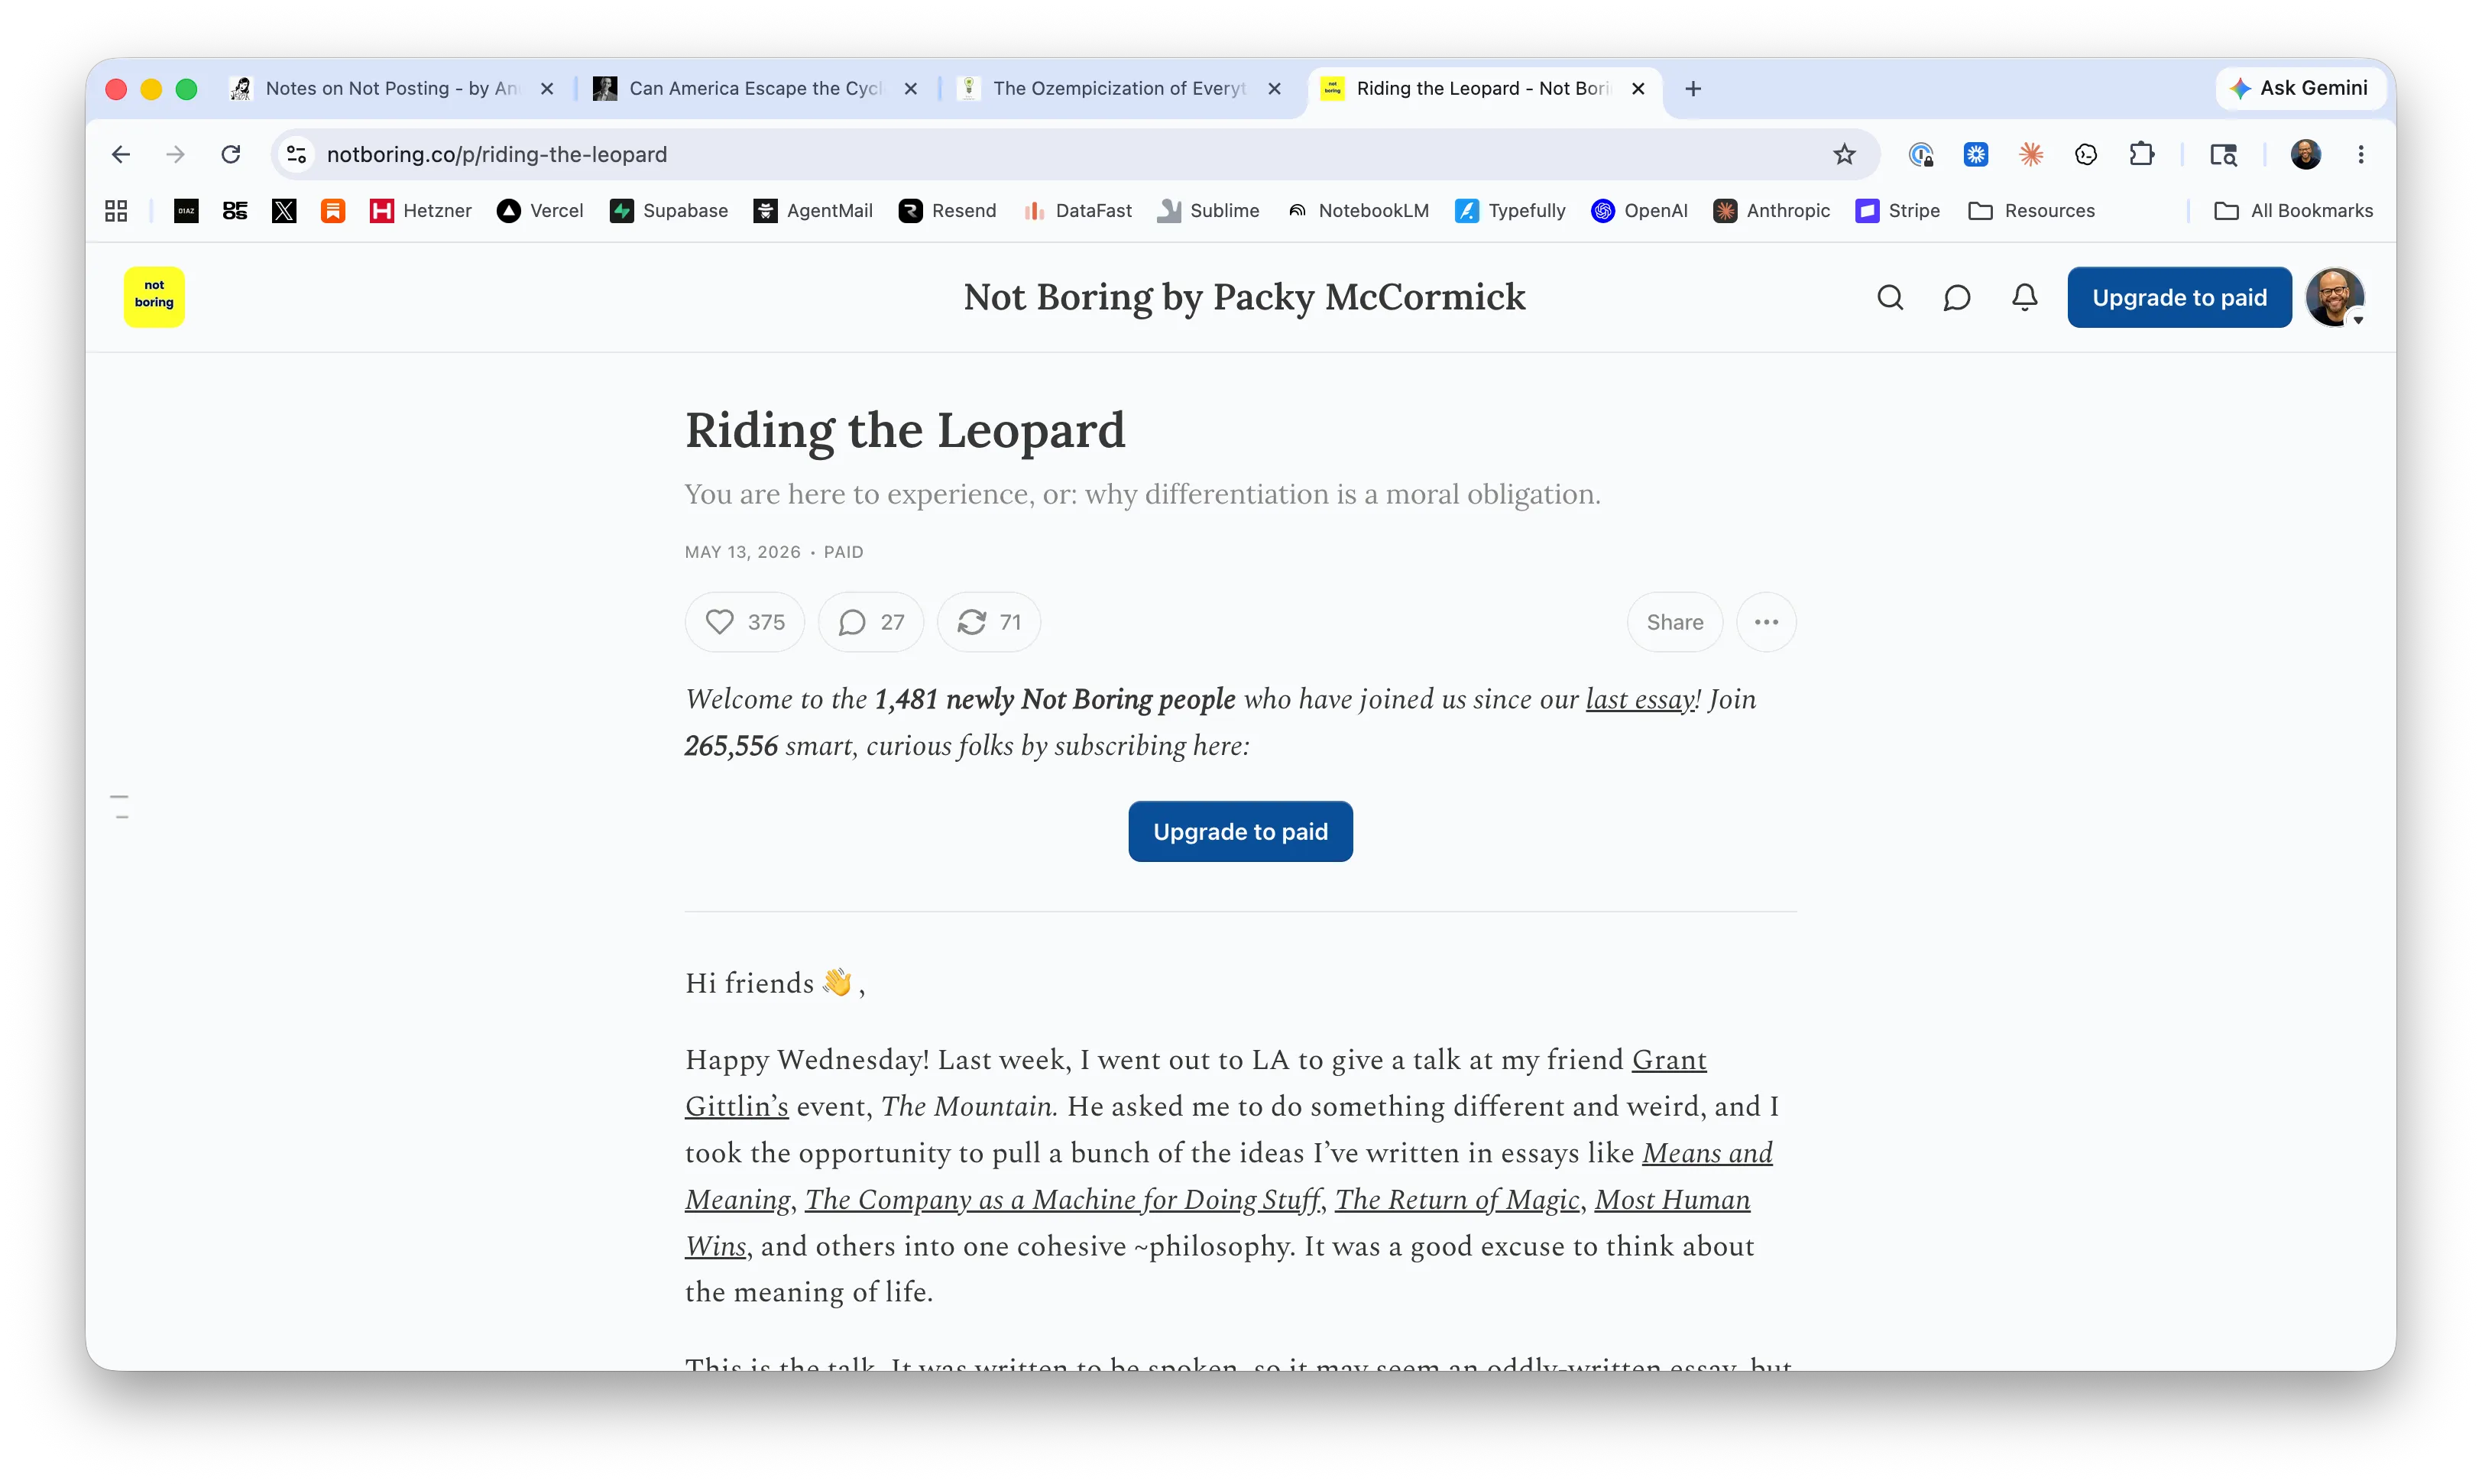Screen dimensions: 2482x1484
Task: Open the OpenAI bookmark
Action: click(1640, 210)
